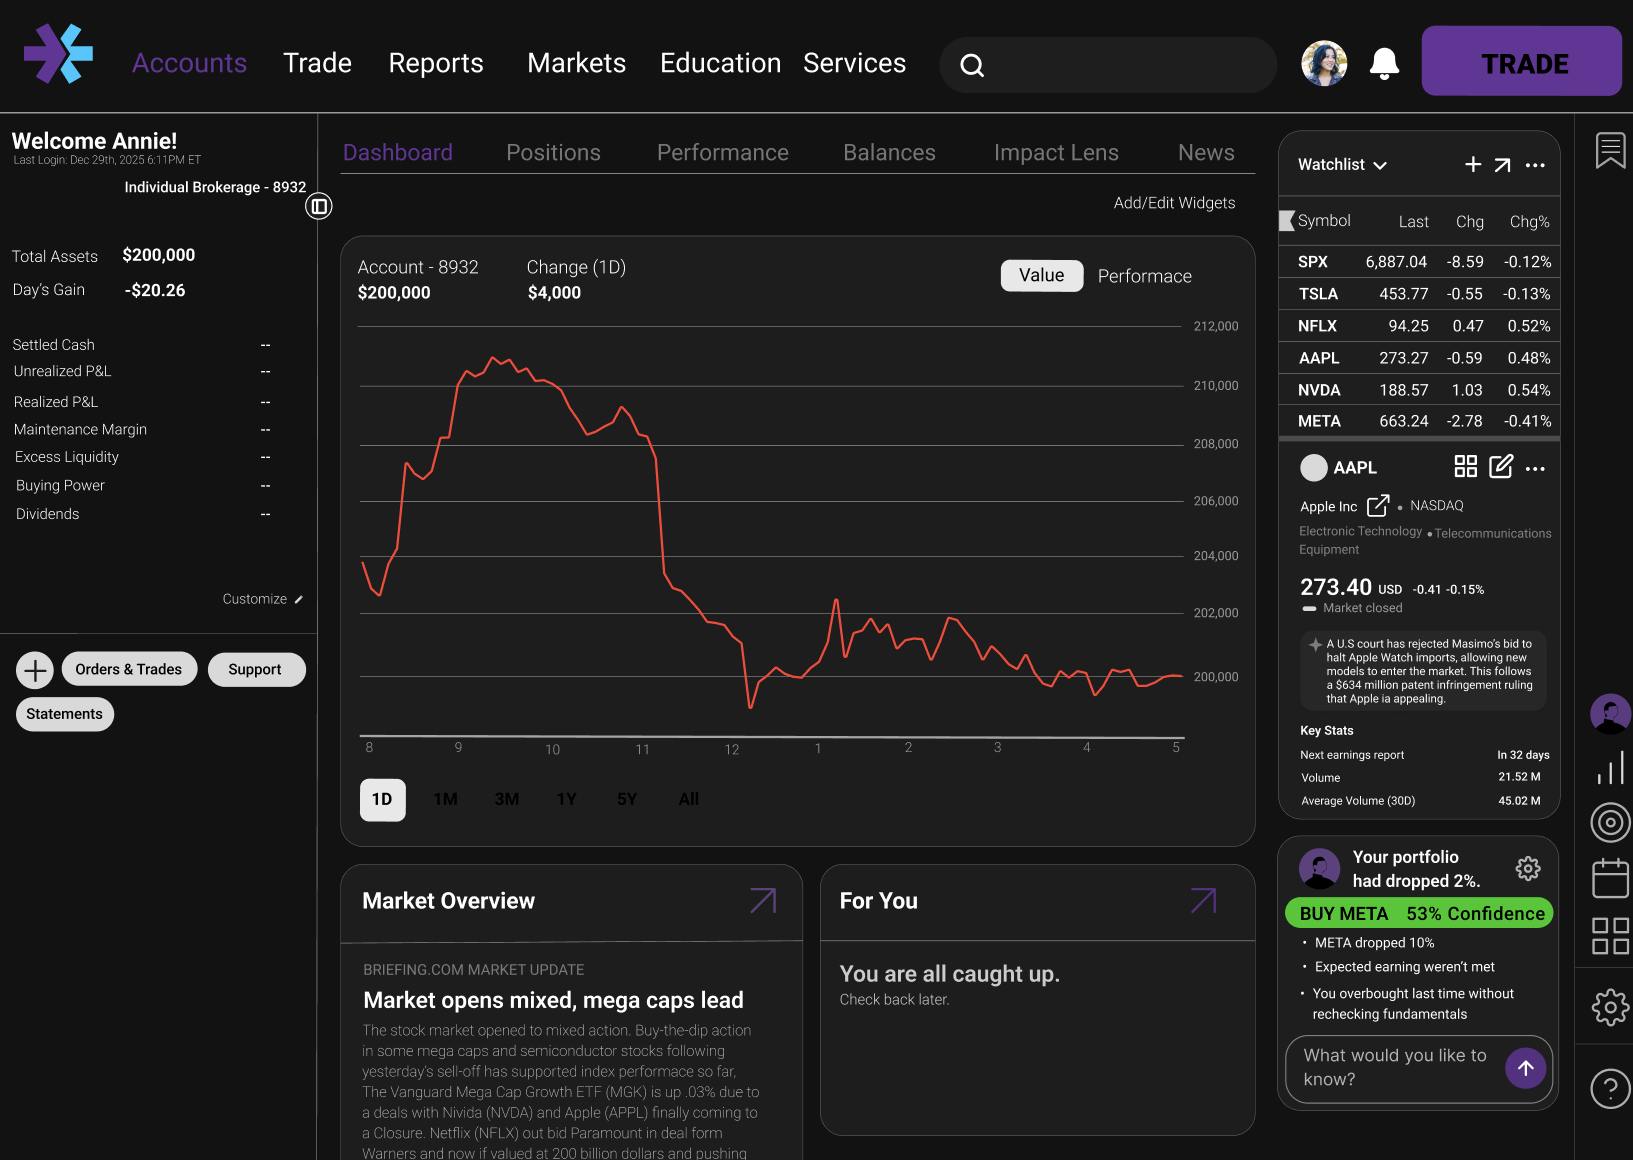Expand the Market Overview widget arrow
The height and width of the screenshot is (1160, 1633).
click(763, 900)
